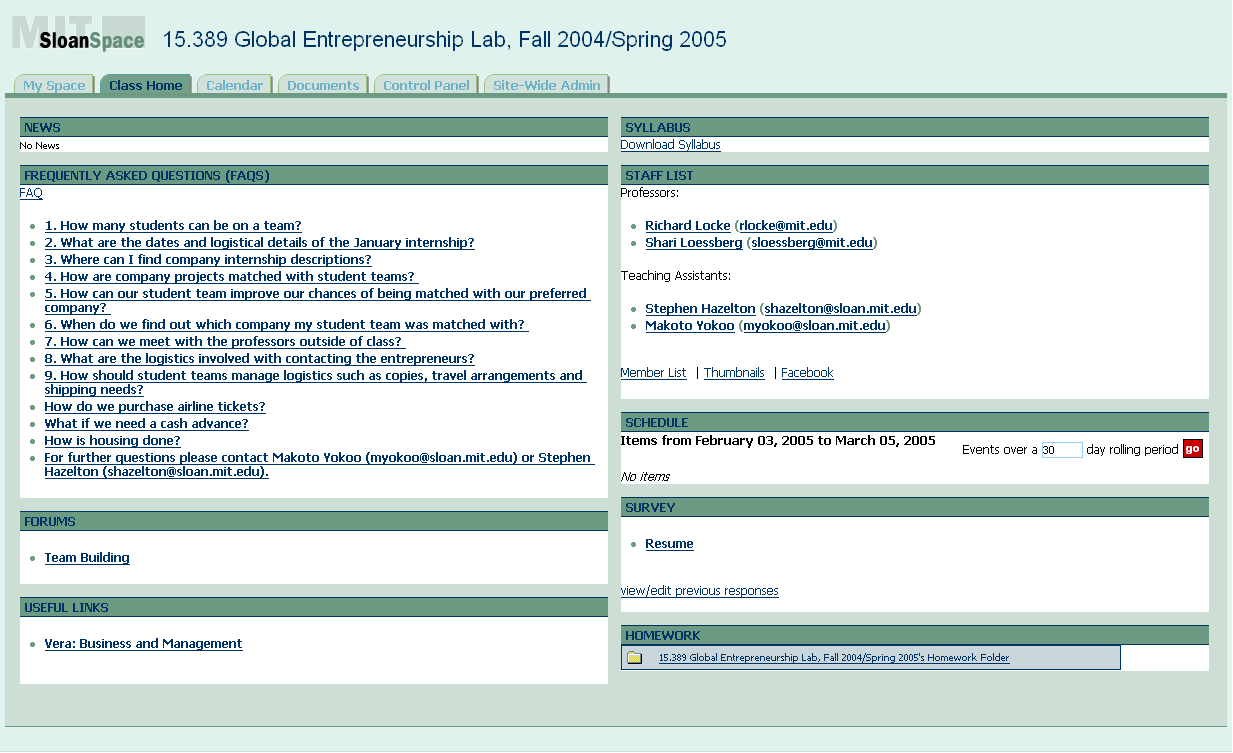1233x753 pixels.
Task: Switch to the Calendar tab
Action: point(234,86)
